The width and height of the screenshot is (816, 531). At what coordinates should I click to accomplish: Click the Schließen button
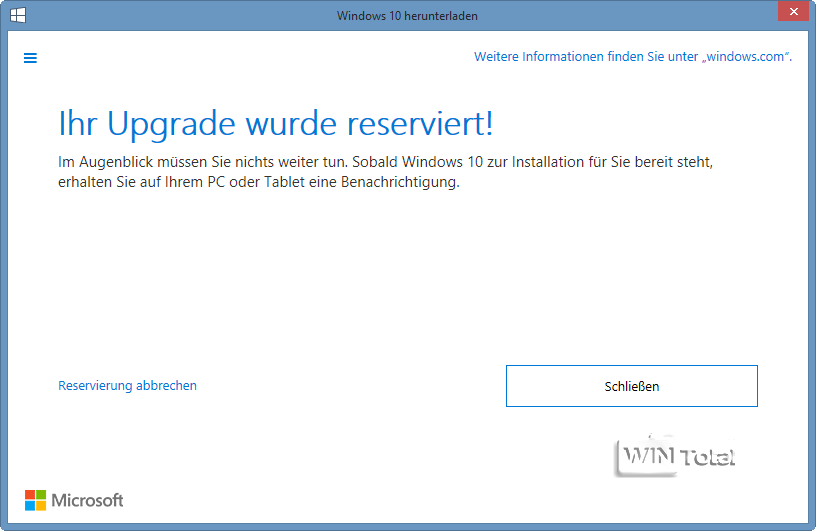(x=632, y=386)
